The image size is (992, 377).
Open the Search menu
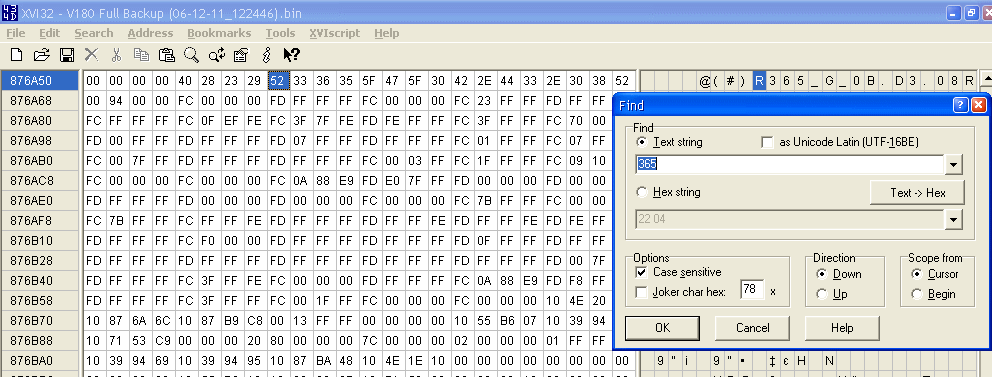tap(94, 33)
